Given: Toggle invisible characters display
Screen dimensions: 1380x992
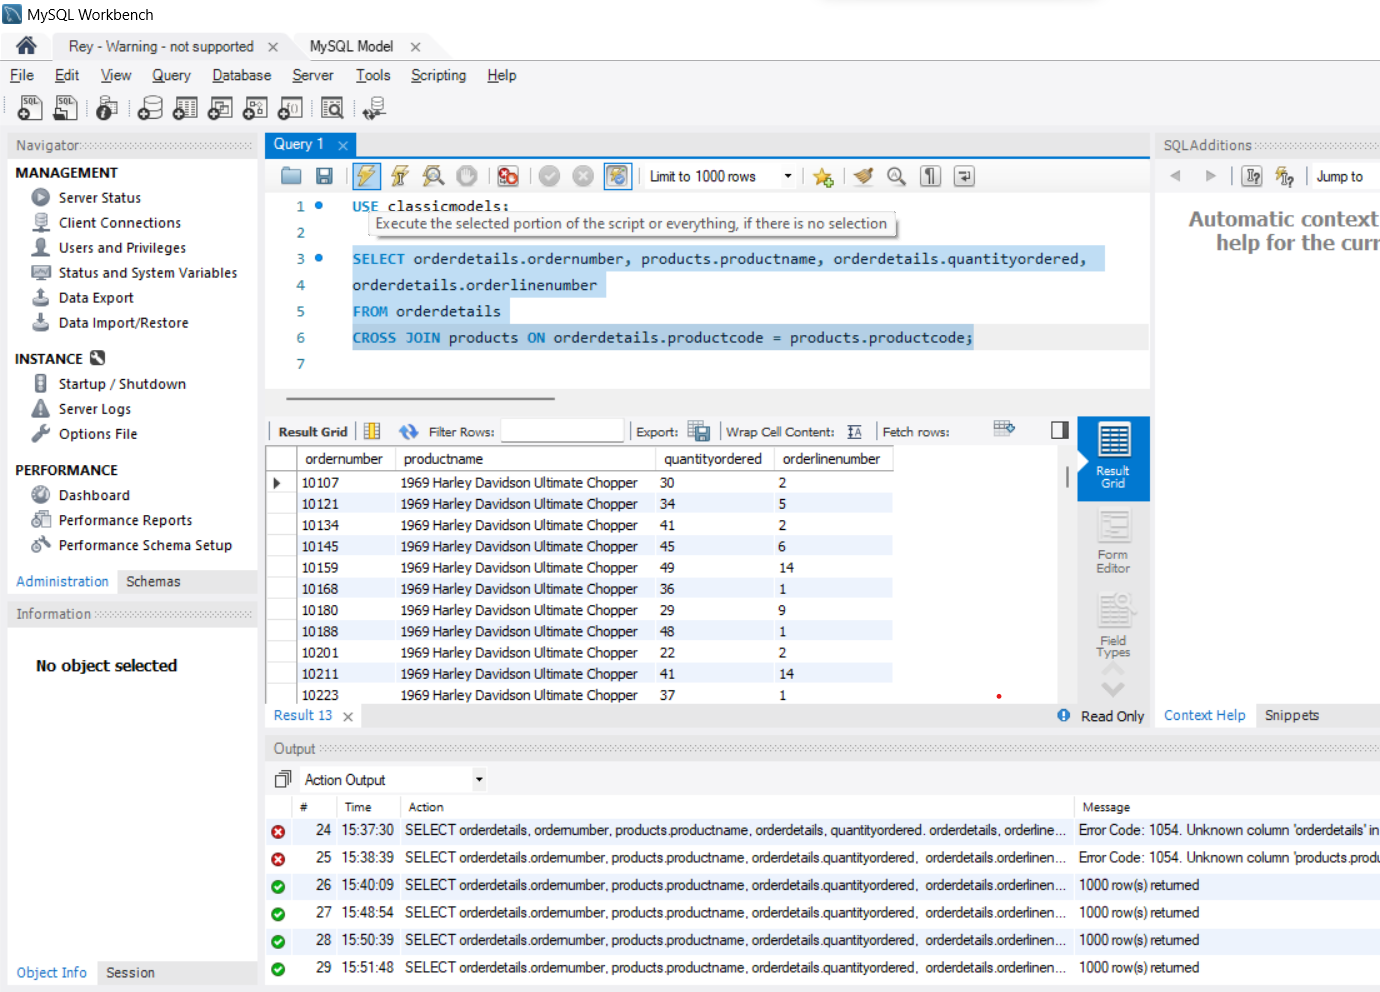Looking at the screenshot, I should 931,176.
